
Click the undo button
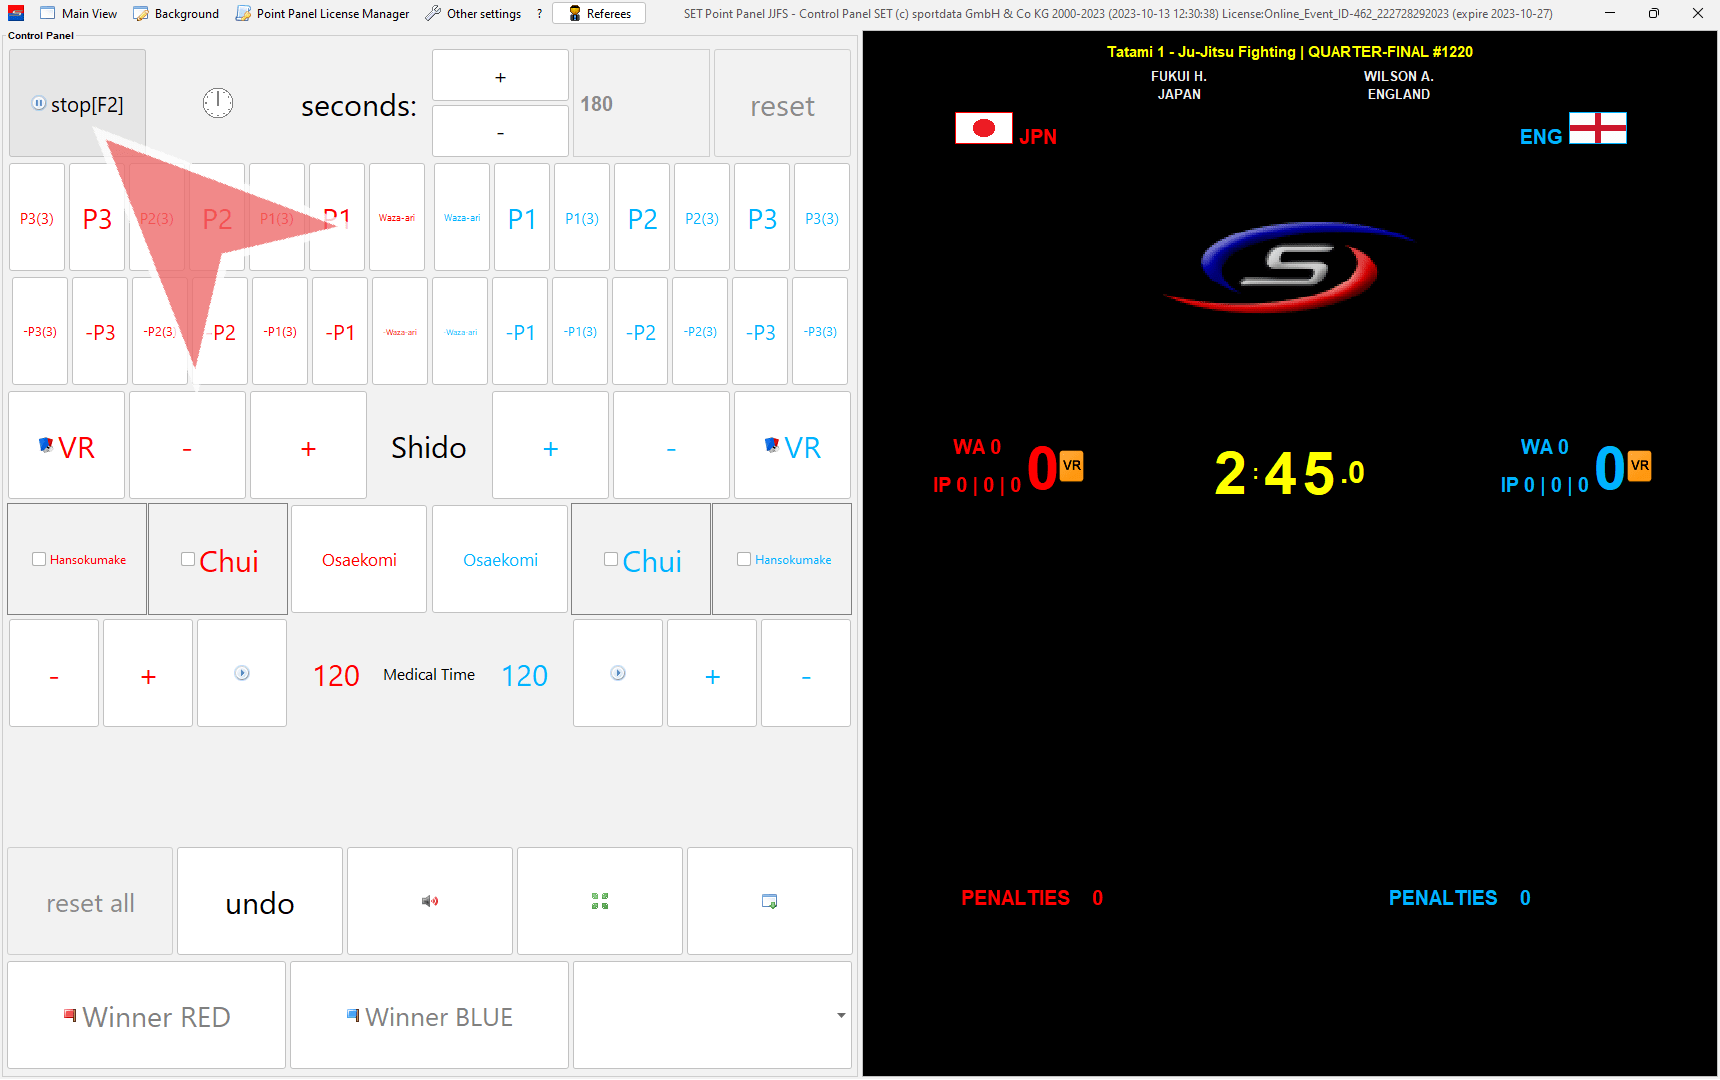click(260, 903)
